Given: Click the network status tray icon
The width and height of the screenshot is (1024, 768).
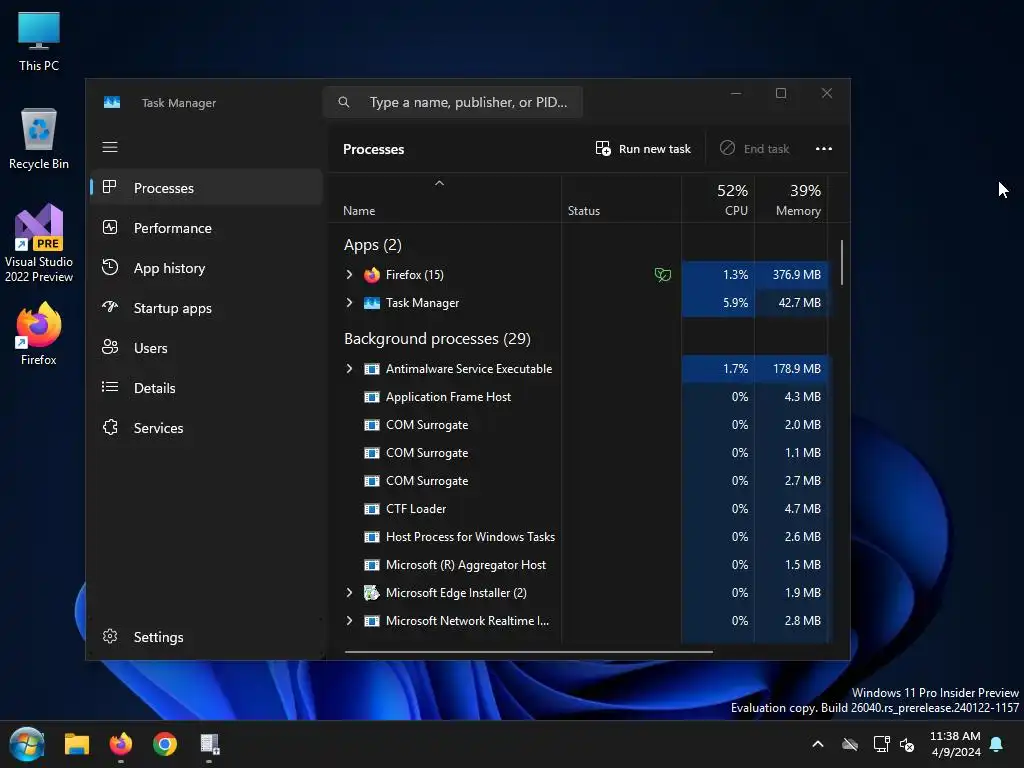Looking at the screenshot, I should pyautogui.click(x=881, y=744).
